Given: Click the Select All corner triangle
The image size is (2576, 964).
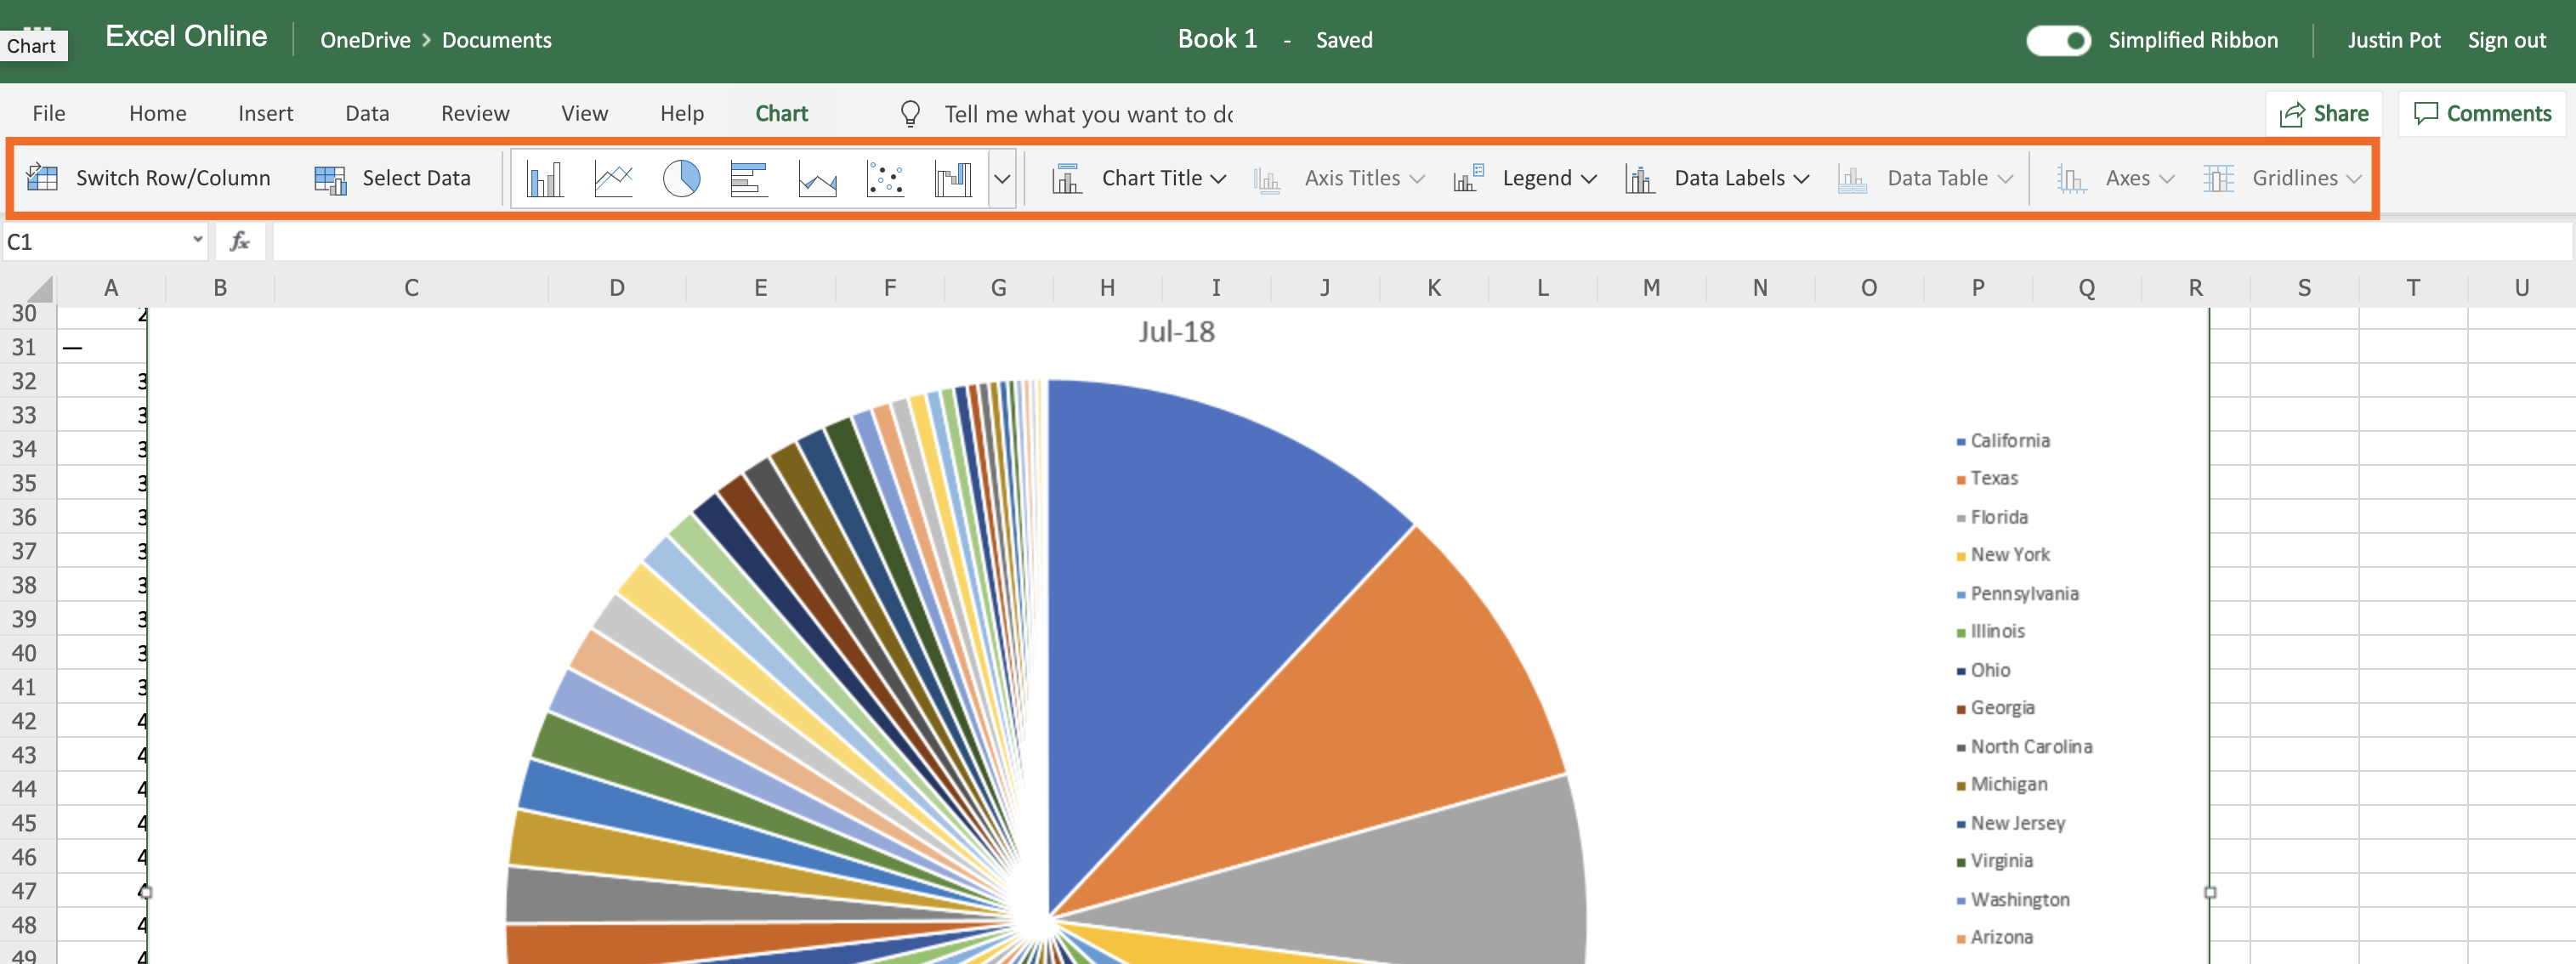Looking at the screenshot, I should [39, 289].
